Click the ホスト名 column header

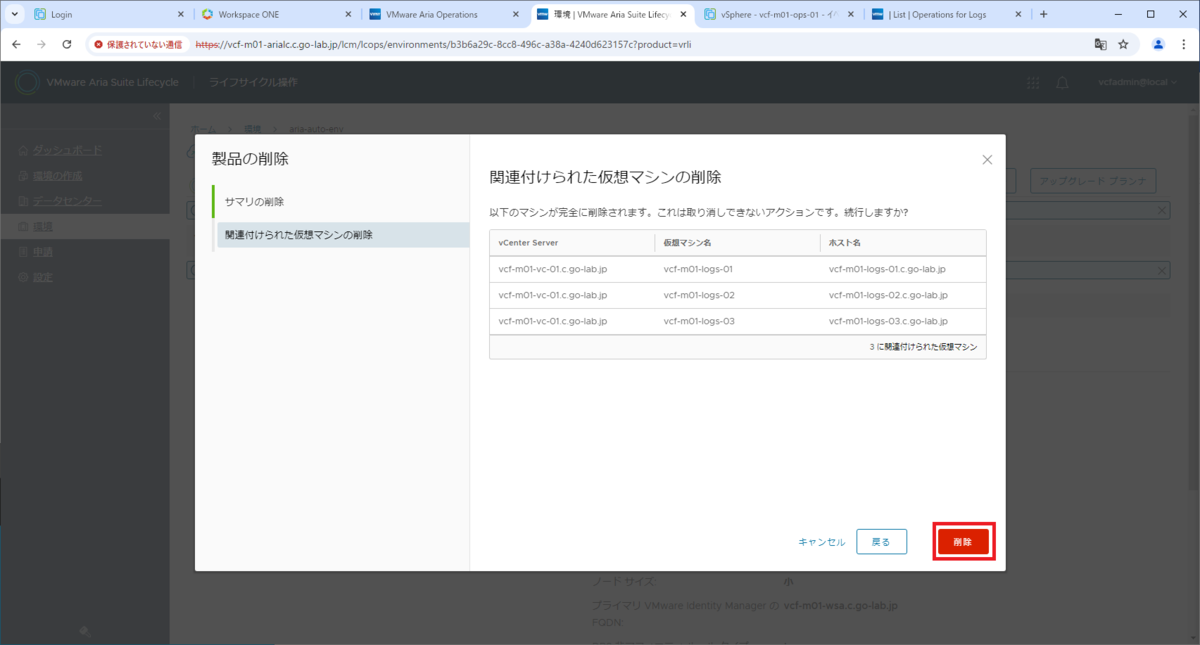904,243
